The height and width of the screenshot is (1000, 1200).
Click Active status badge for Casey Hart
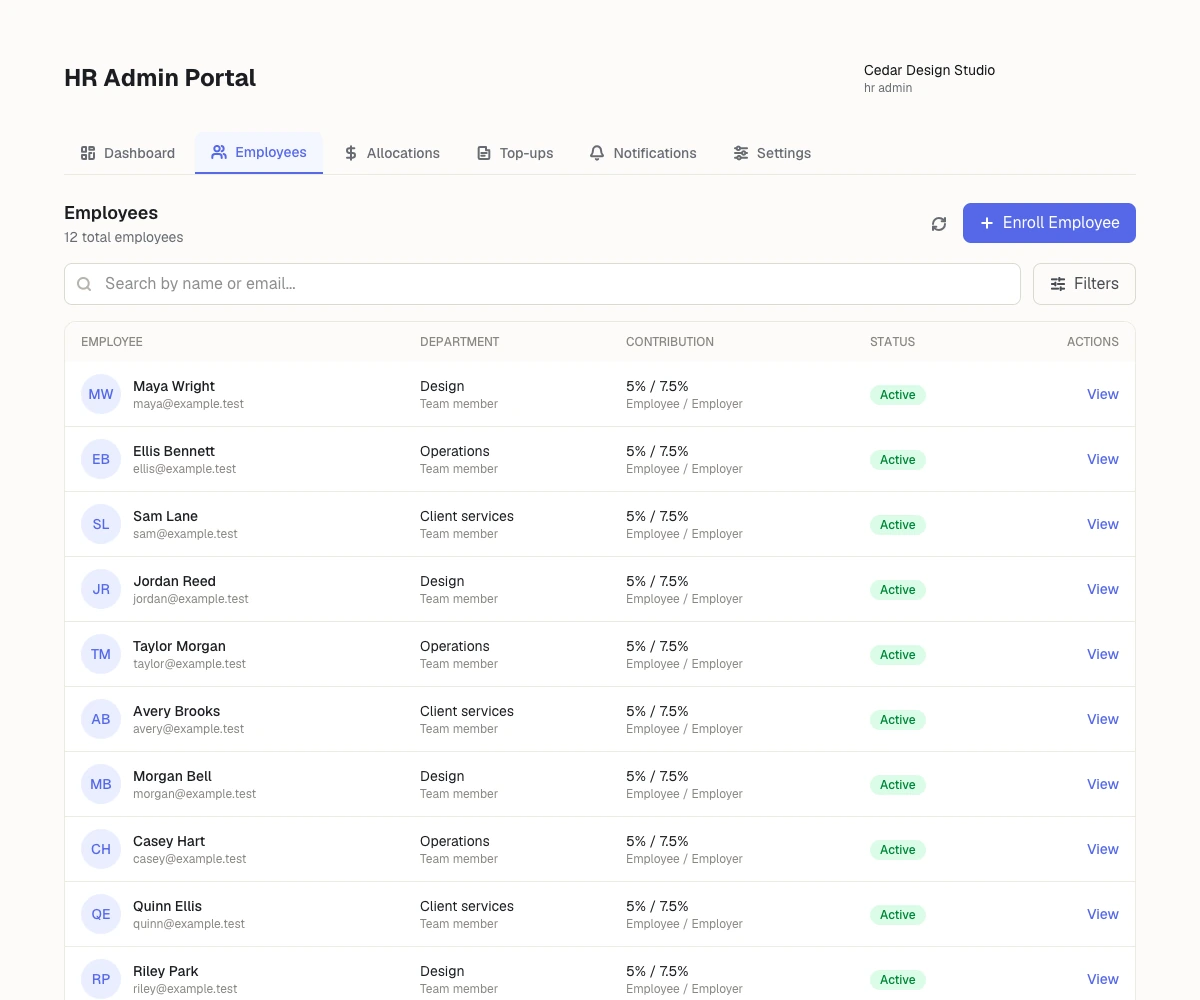coord(898,850)
